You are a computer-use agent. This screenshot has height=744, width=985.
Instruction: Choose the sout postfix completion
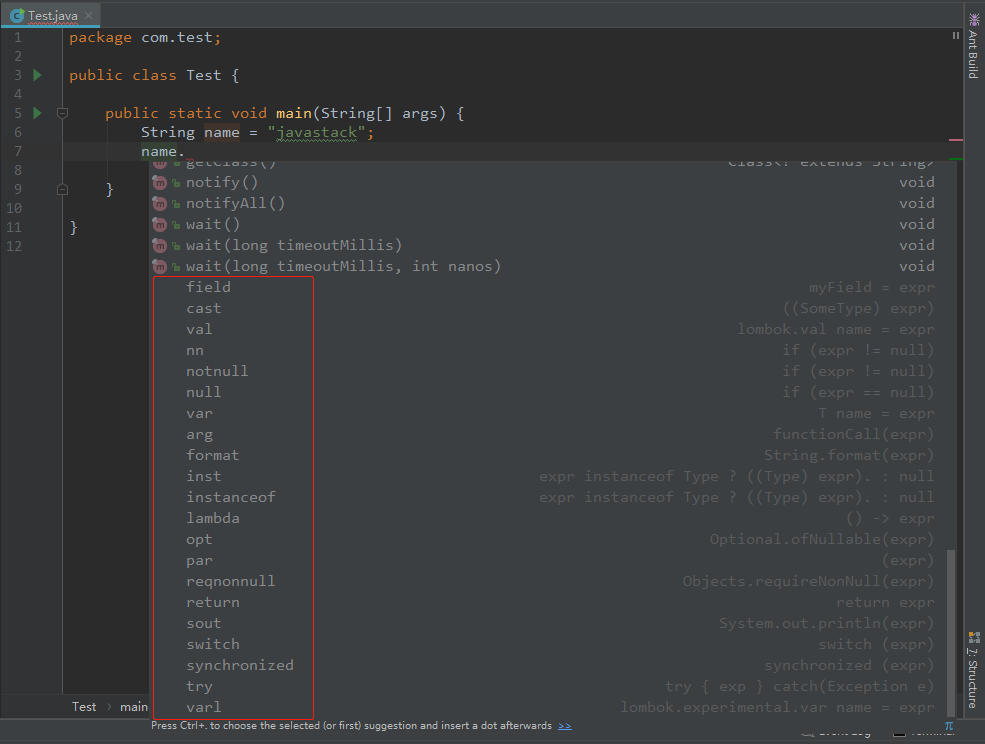coord(203,623)
